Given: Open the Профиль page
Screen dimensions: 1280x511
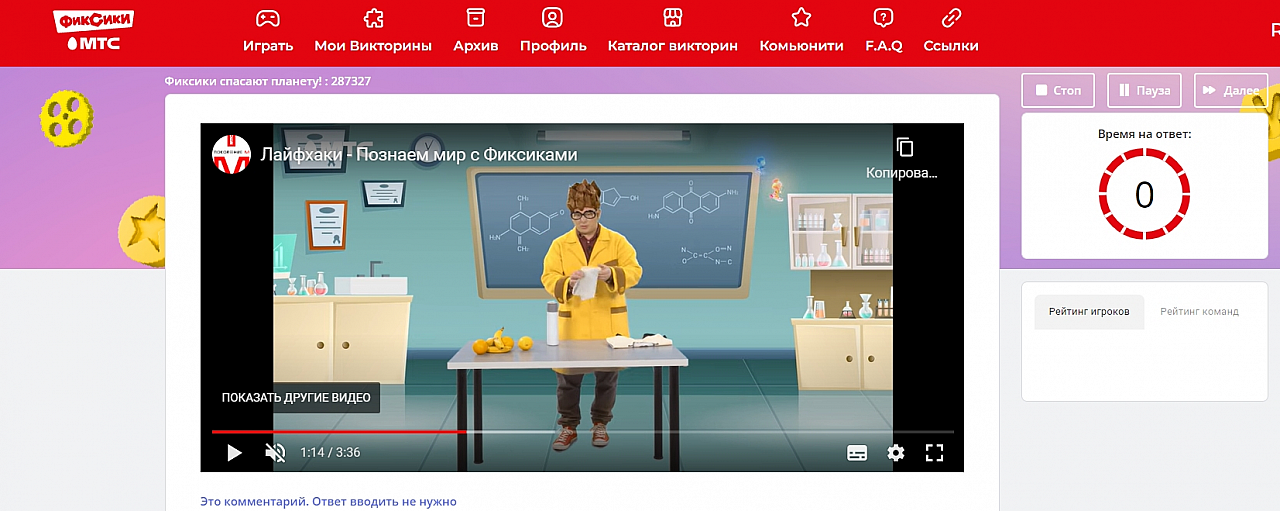Looking at the screenshot, I should pyautogui.click(x=553, y=31).
